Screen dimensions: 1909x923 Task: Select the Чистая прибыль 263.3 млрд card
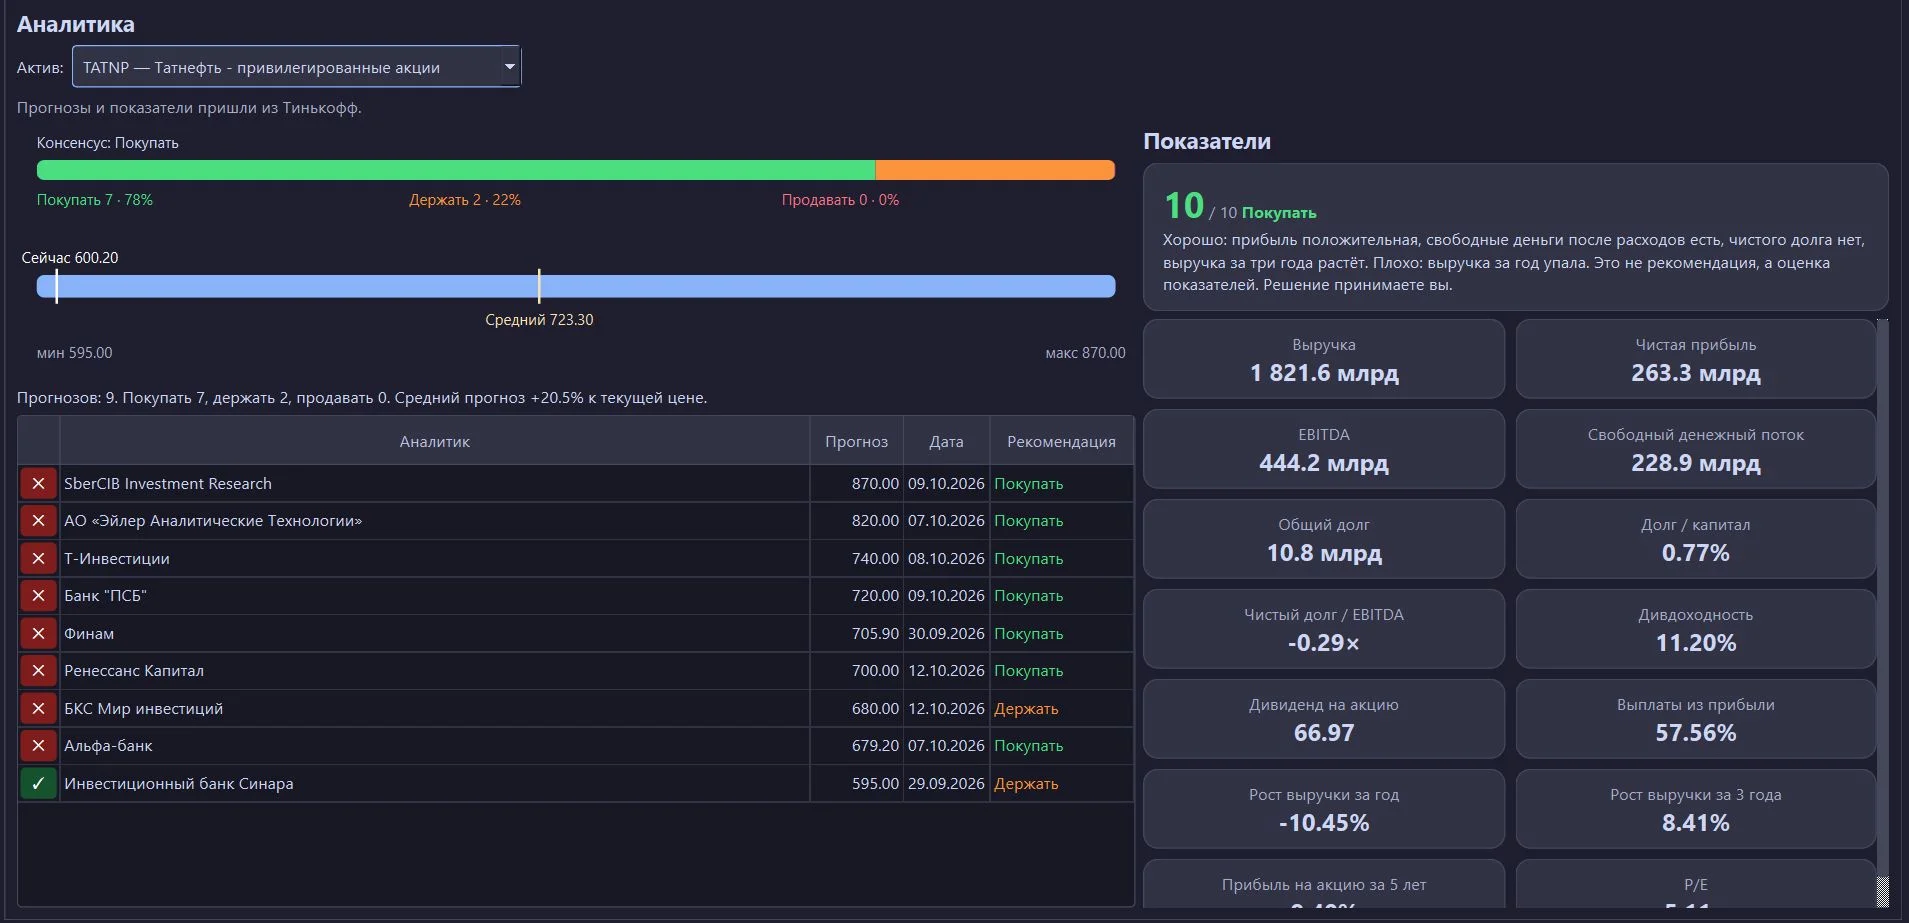coord(1696,359)
